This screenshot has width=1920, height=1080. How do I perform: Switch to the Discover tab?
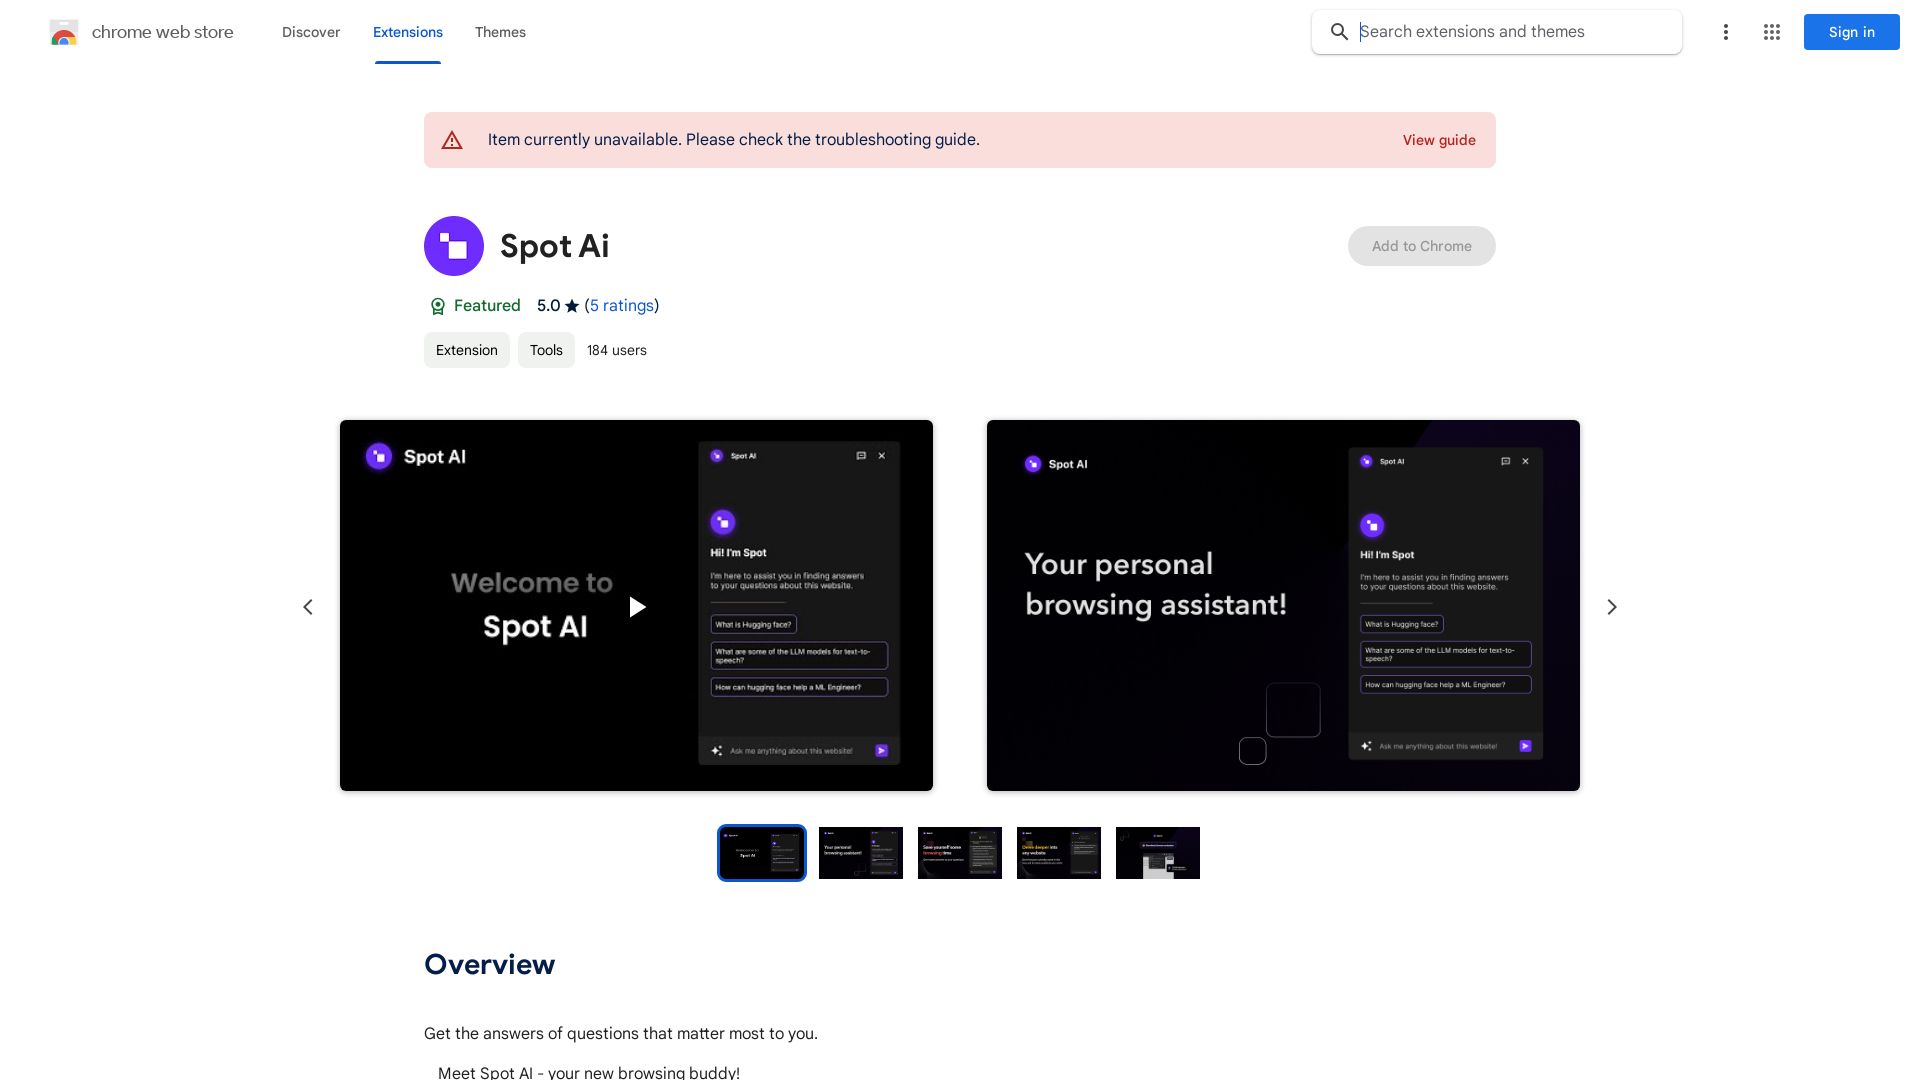[x=311, y=32]
